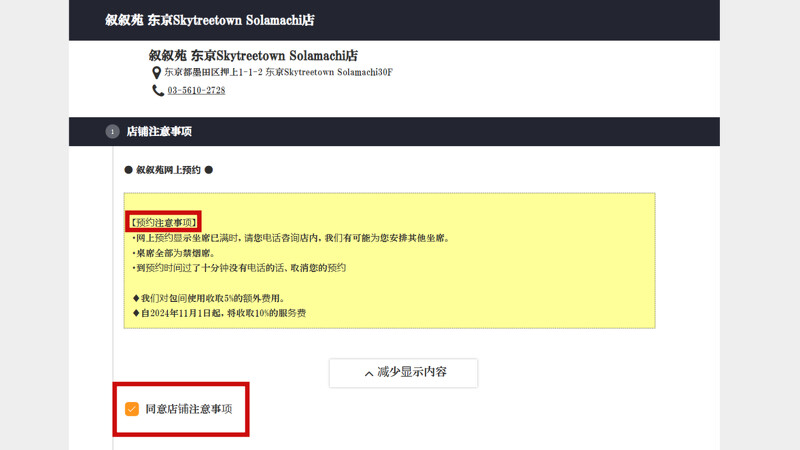The height and width of the screenshot is (450, 800).
Task: Click the step 1 circle icon
Action: 112,132
